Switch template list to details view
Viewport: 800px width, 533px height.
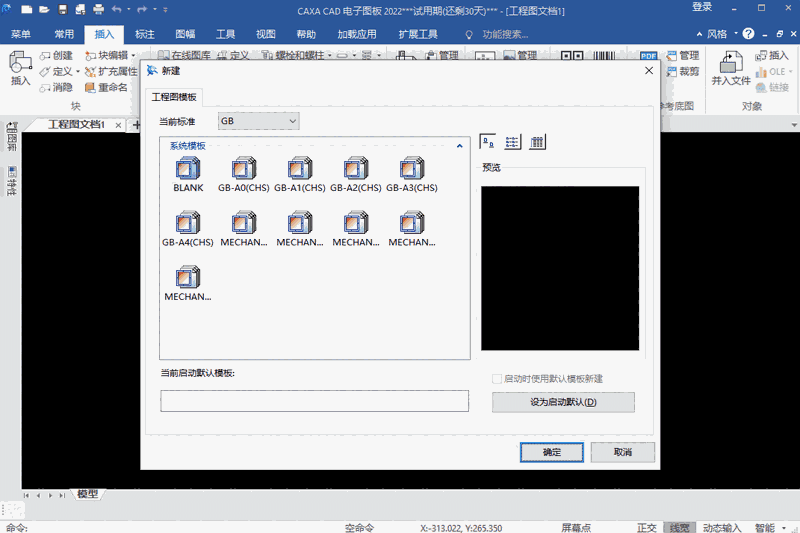click(537, 142)
